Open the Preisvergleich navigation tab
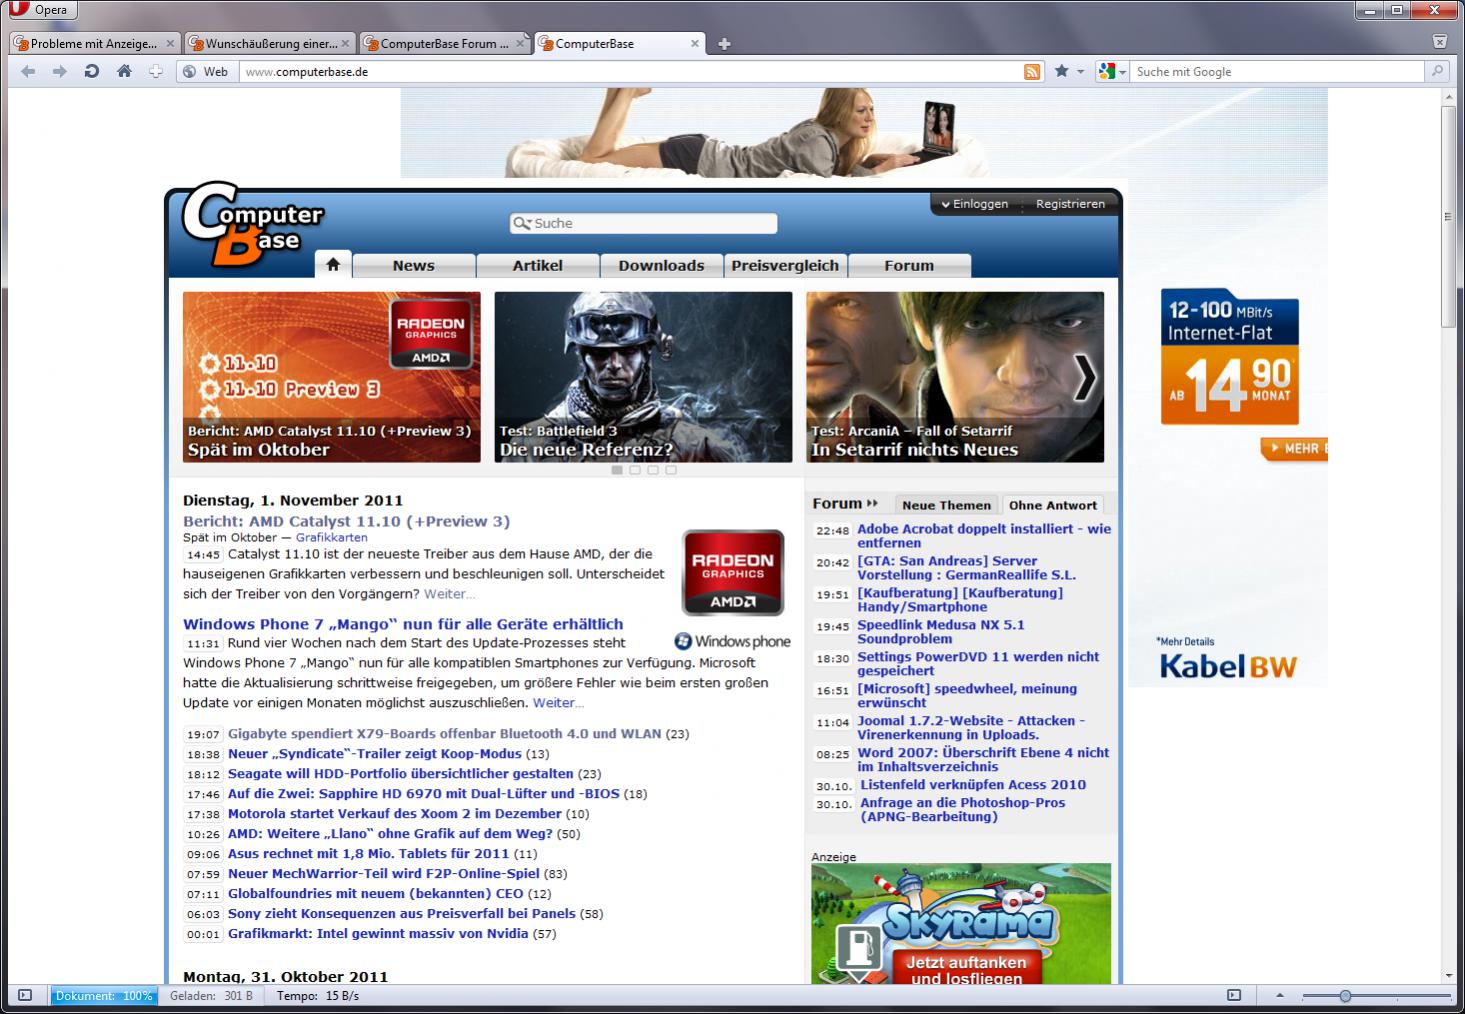 coord(786,266)
